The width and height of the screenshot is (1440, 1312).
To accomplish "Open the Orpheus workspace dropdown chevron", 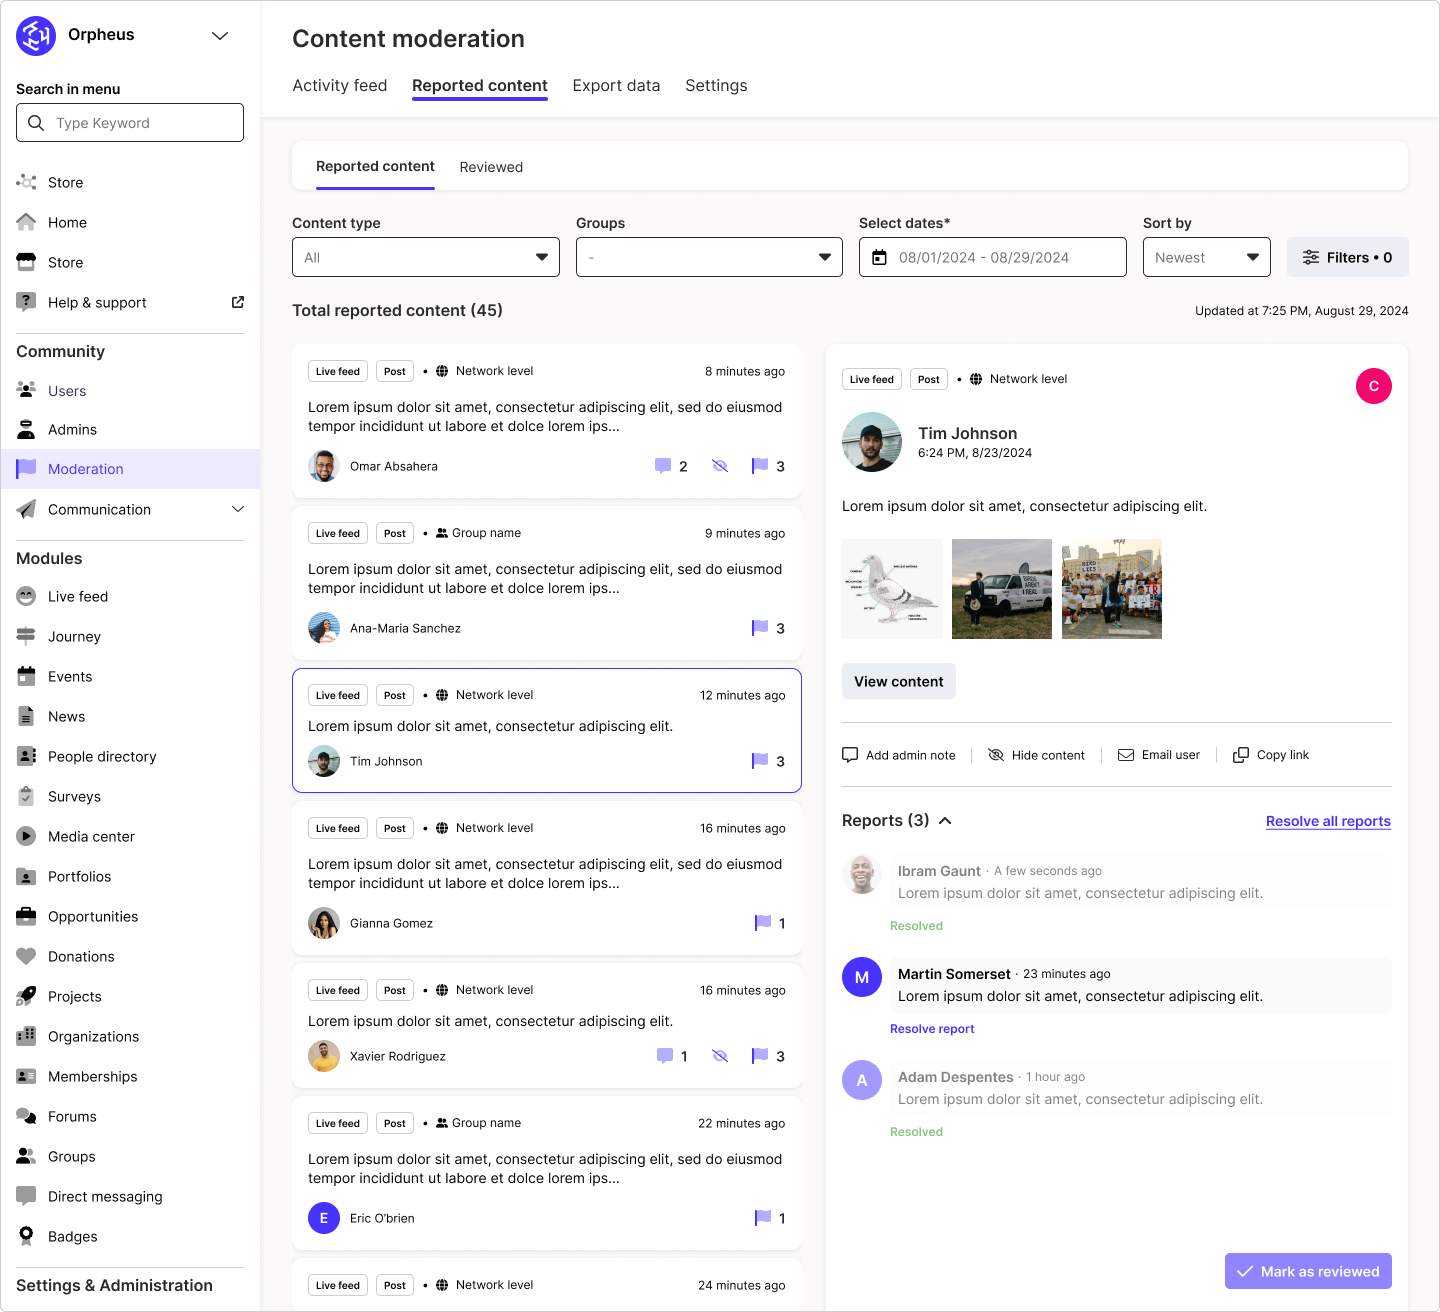I will click(220, 36).
